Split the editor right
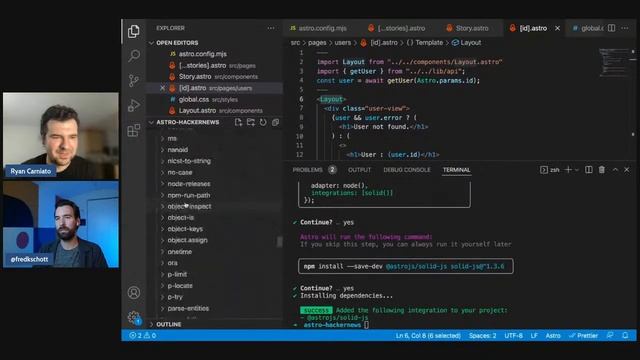This screenshot has width=640, height=360. point(611,28)
